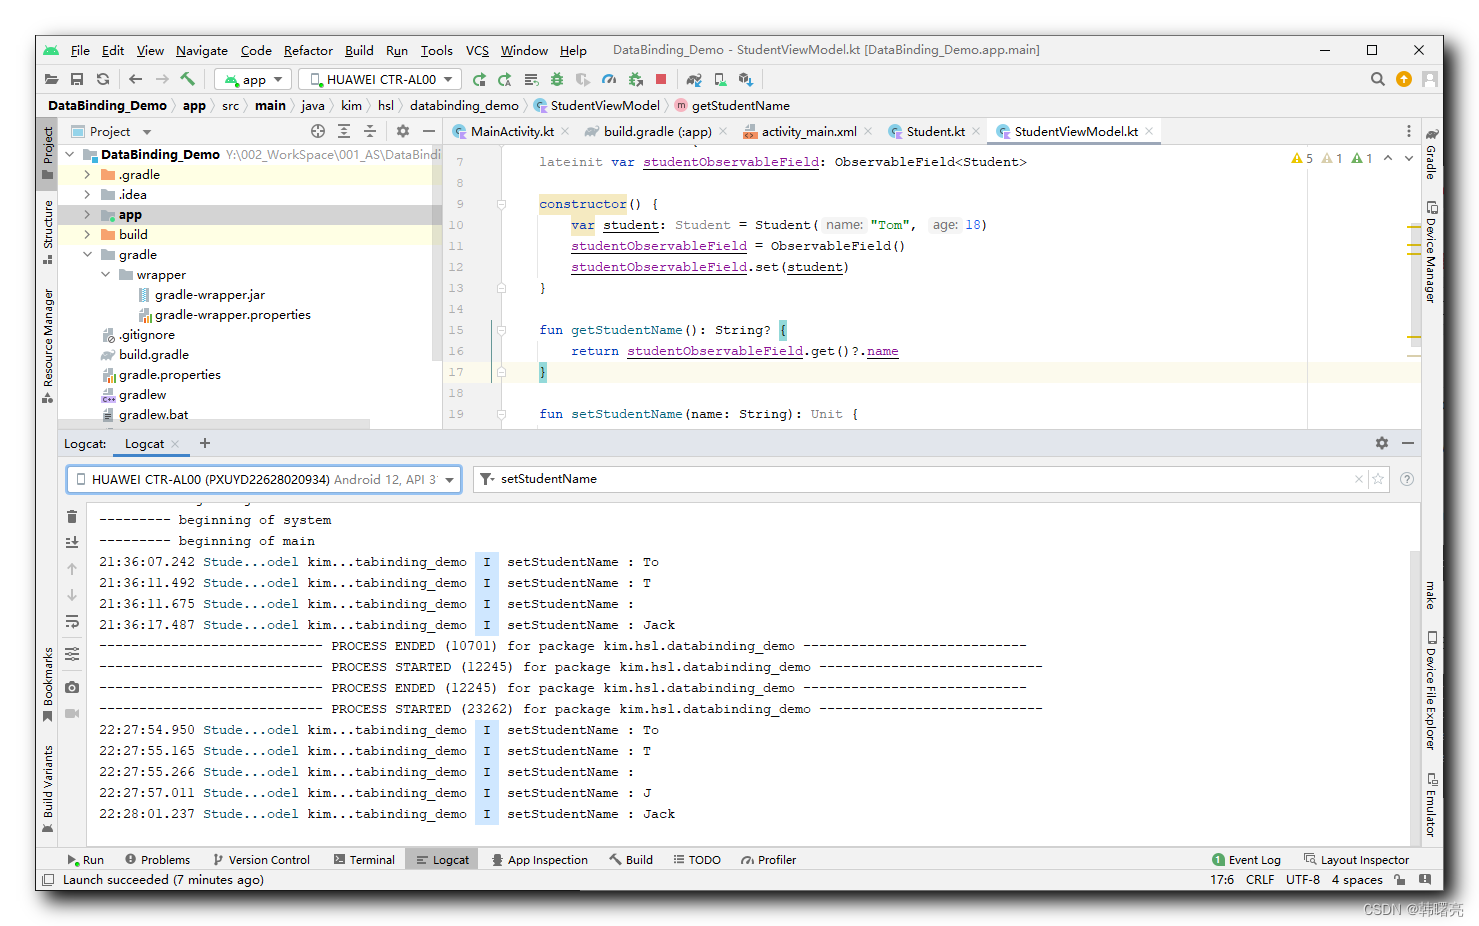Viewport: 1479px width, 926px height.
Task: Hide the Project panel with minus icon
Action: pyautogui.click(x=429, y=131)
